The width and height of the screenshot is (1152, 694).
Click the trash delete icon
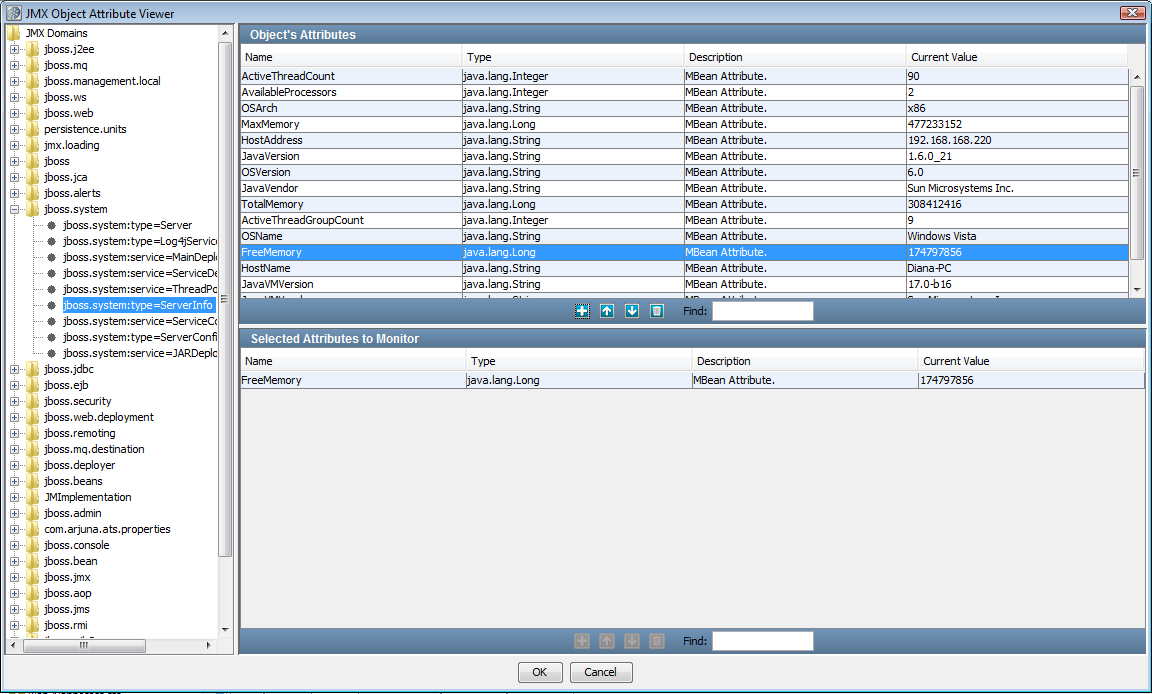point(656,311)
